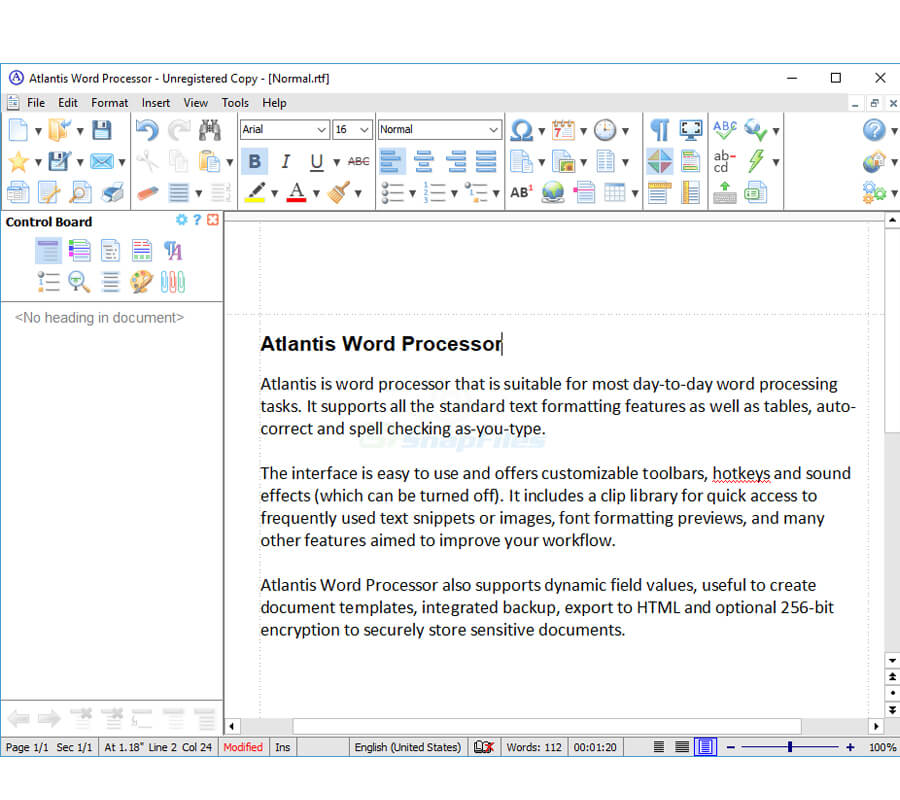900x800 pixels.
Task: Click the zoom slider handle
Action: [x=790, y=747]
